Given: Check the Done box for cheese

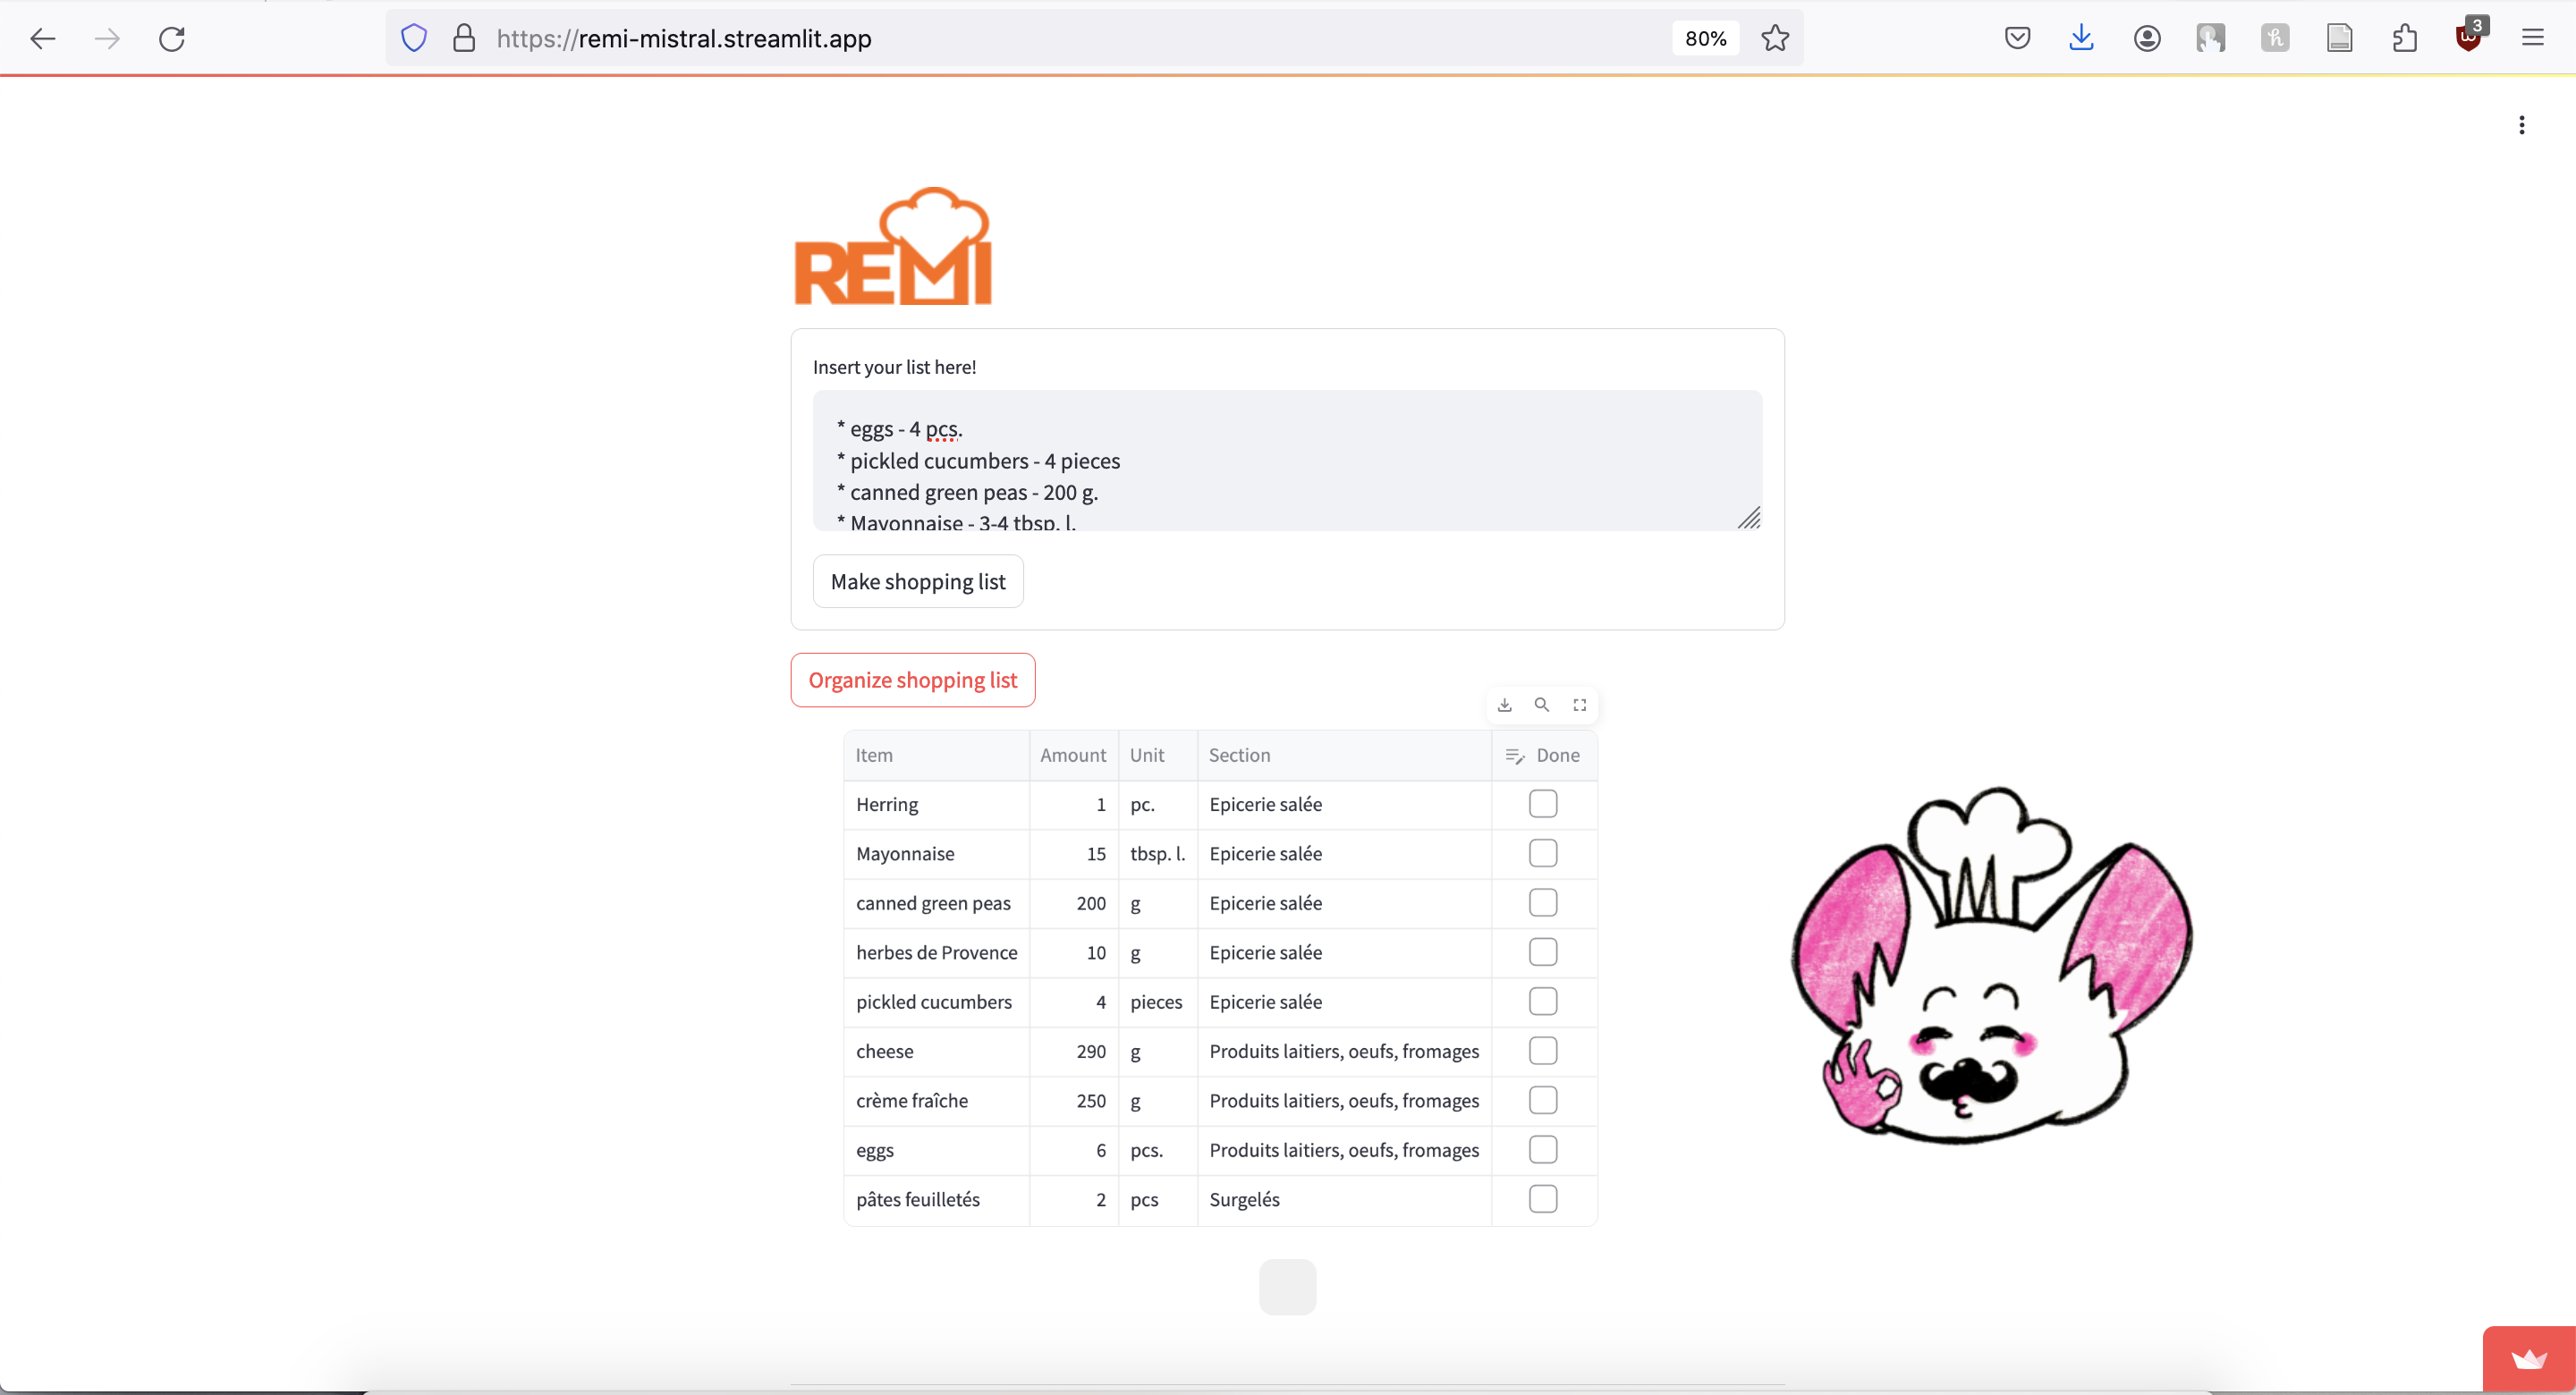Looking at the screenshot, I should pyautogui.click(x=1542, y=1051).
